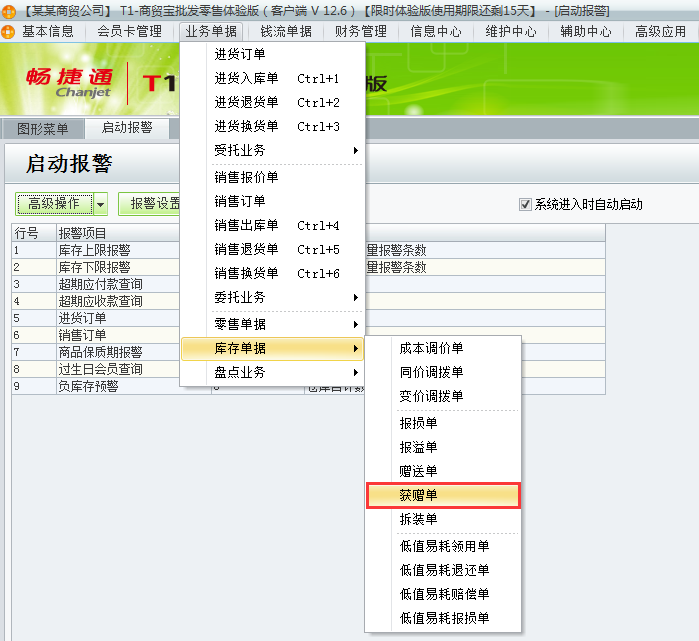The height and width of the screenshot is (641, 699).
Task: Select 销售出库单 menu item
Action: [273, 226]
